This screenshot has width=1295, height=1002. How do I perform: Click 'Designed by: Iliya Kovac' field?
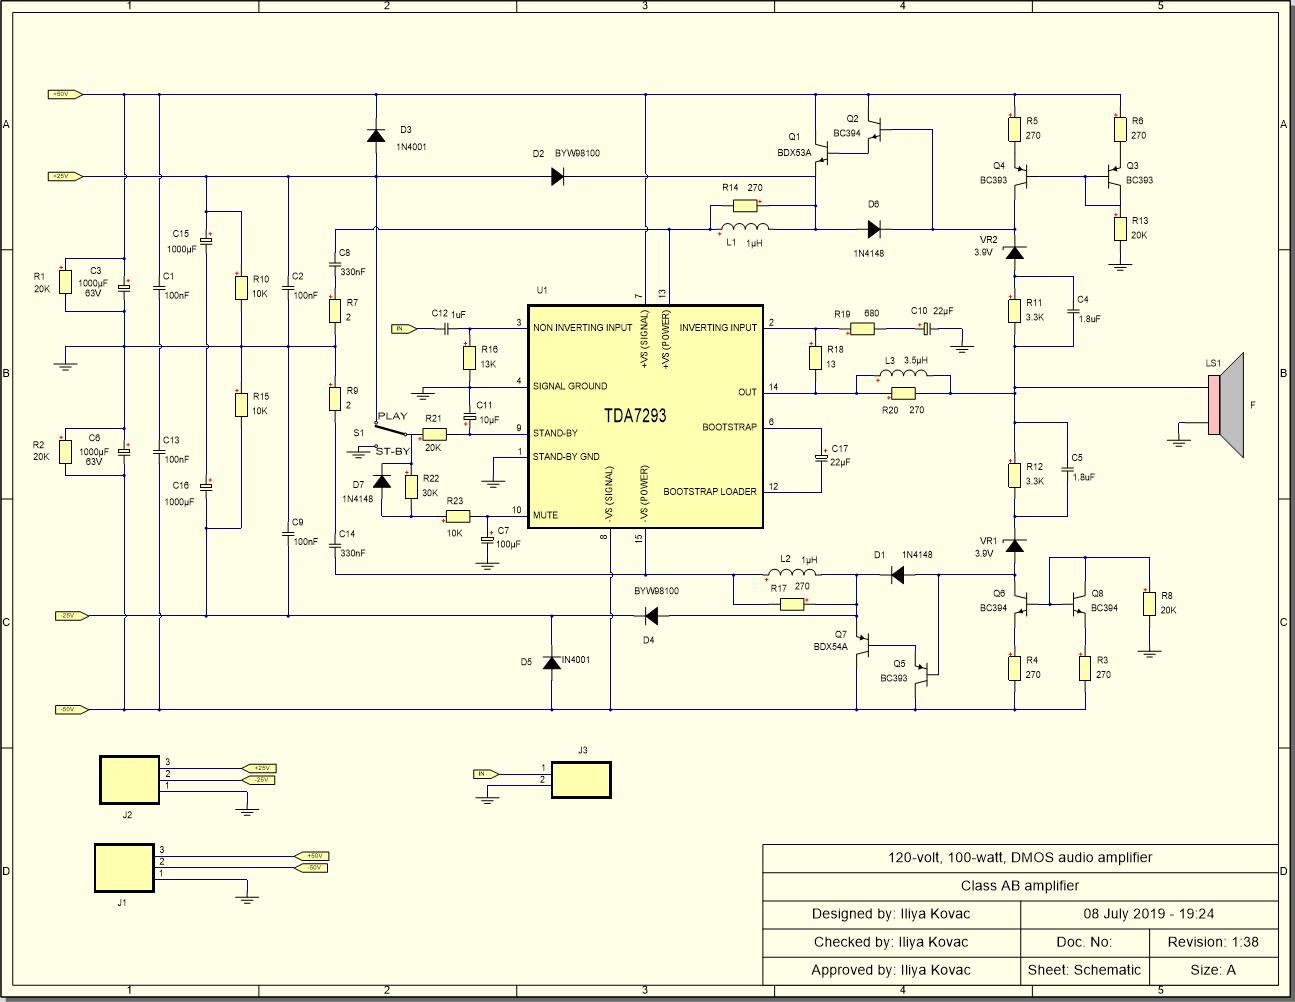[x=891, y=914]
